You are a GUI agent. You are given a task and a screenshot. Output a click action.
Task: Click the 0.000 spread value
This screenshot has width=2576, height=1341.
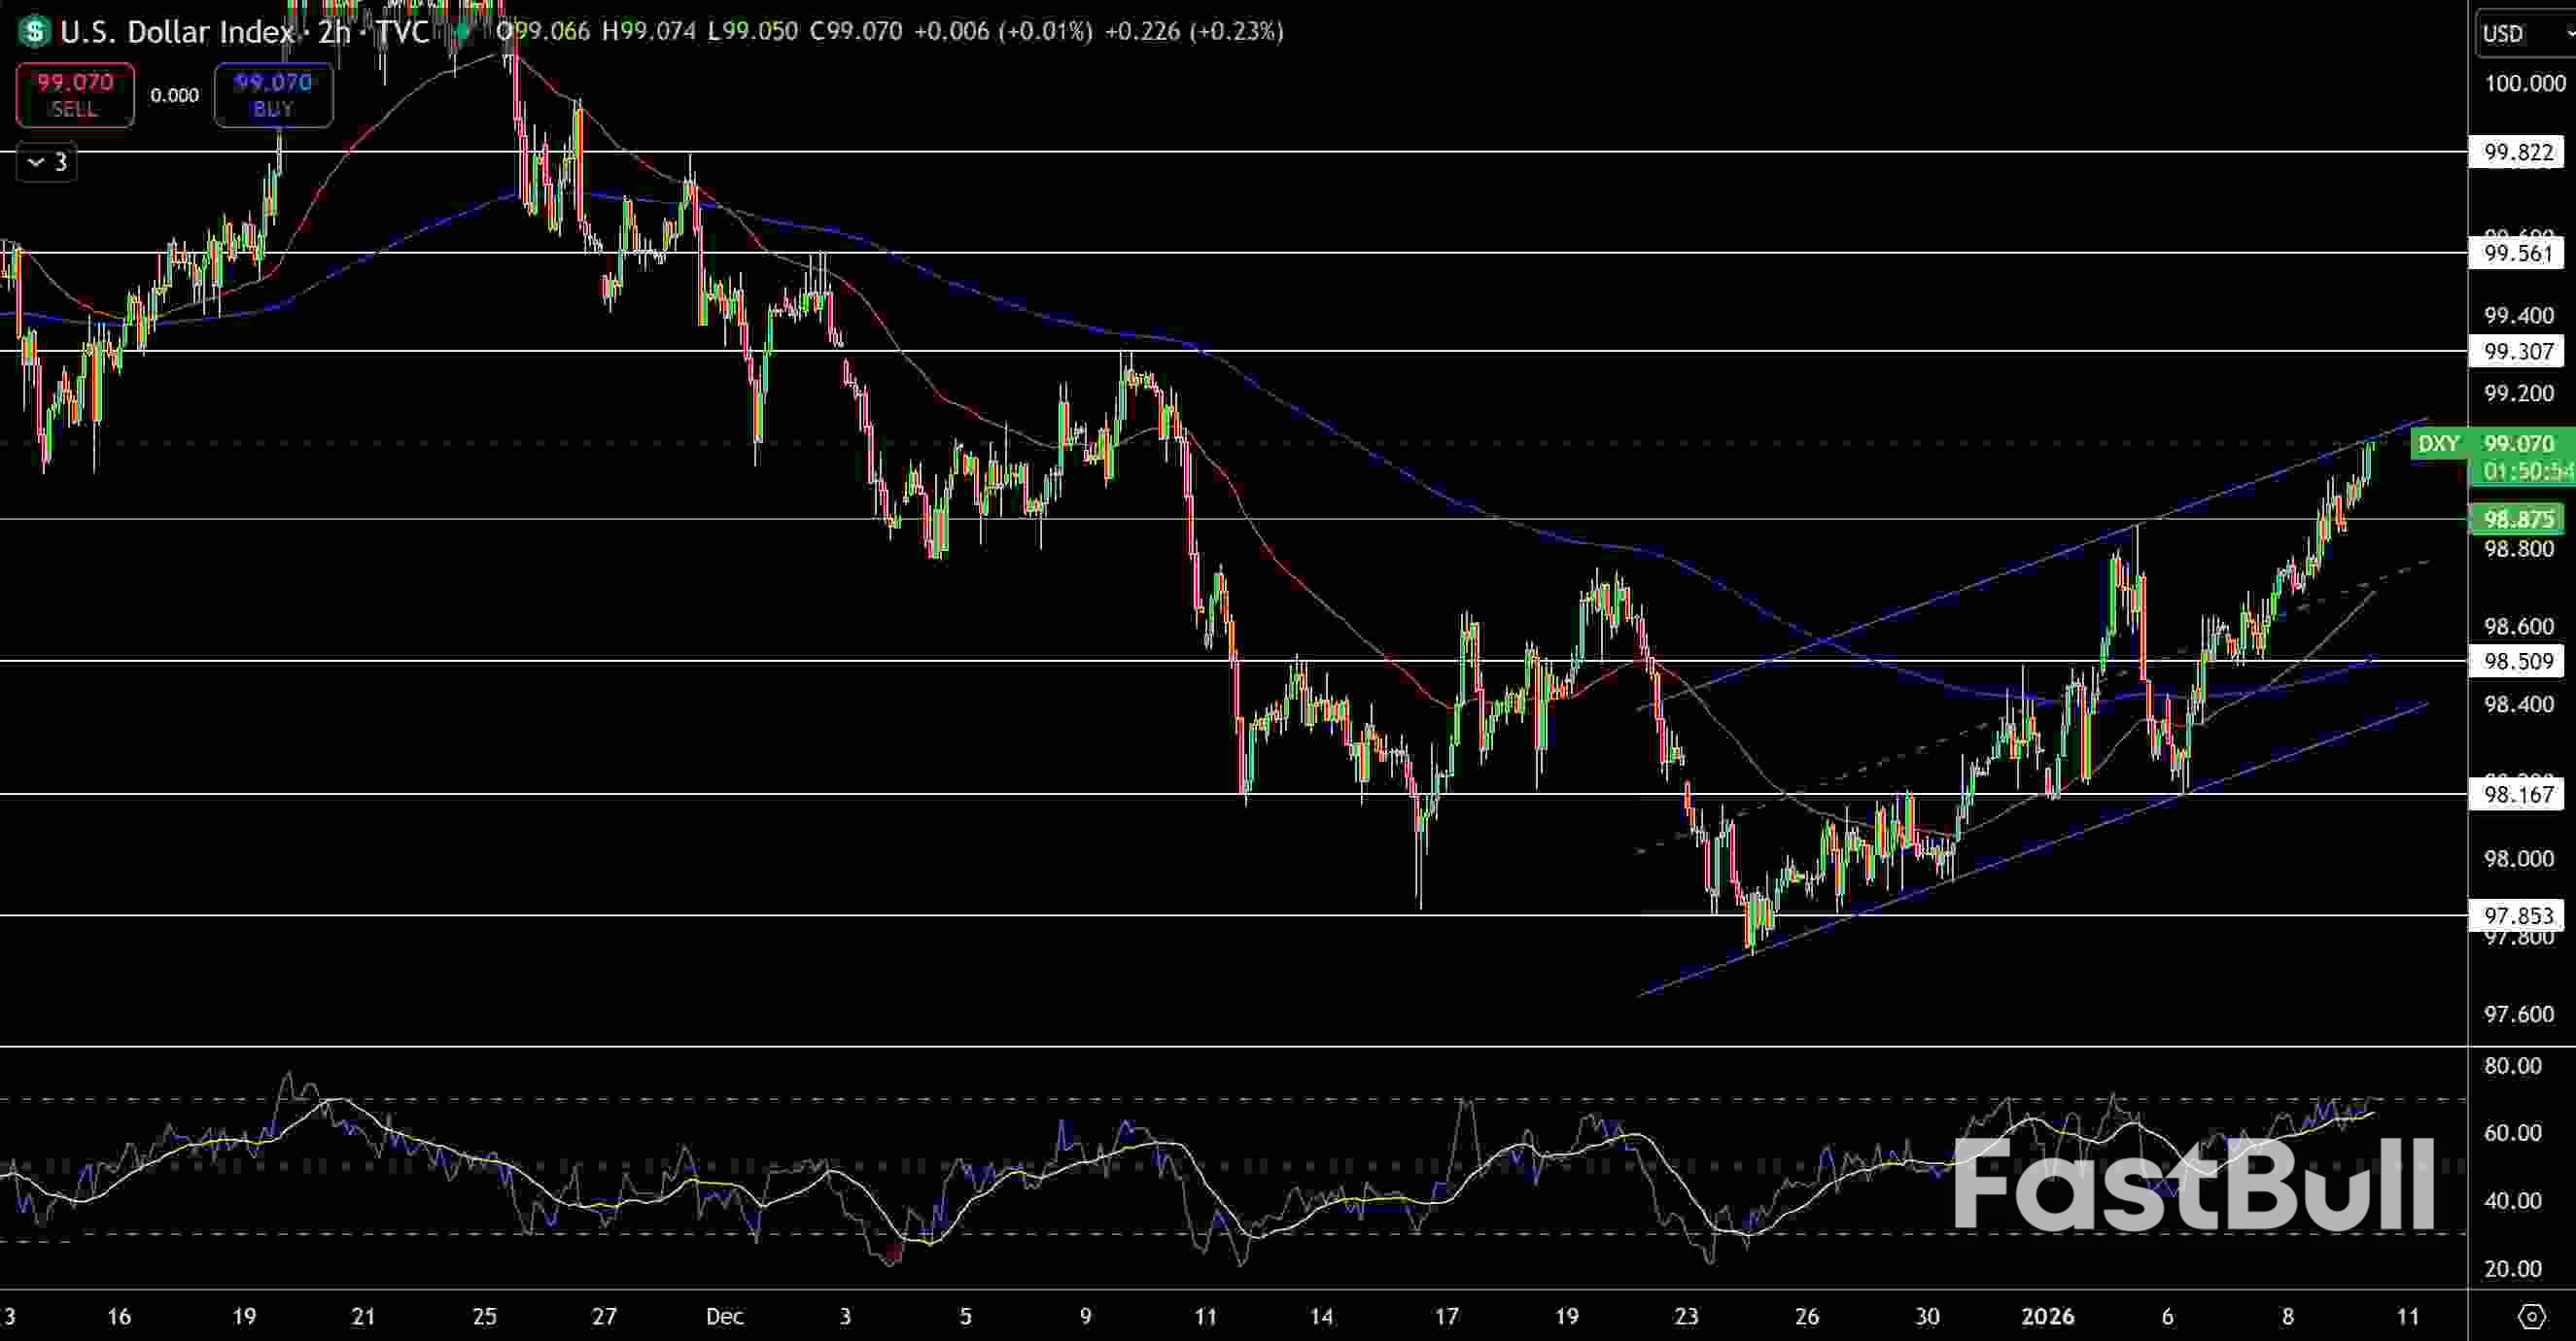174,96
